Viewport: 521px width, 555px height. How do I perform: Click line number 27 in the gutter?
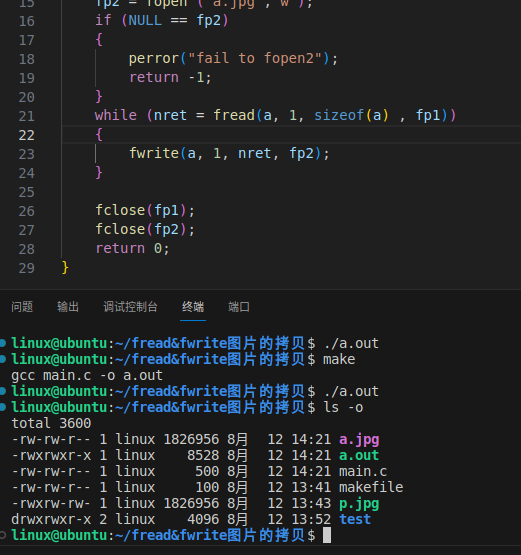pos(27,230)
